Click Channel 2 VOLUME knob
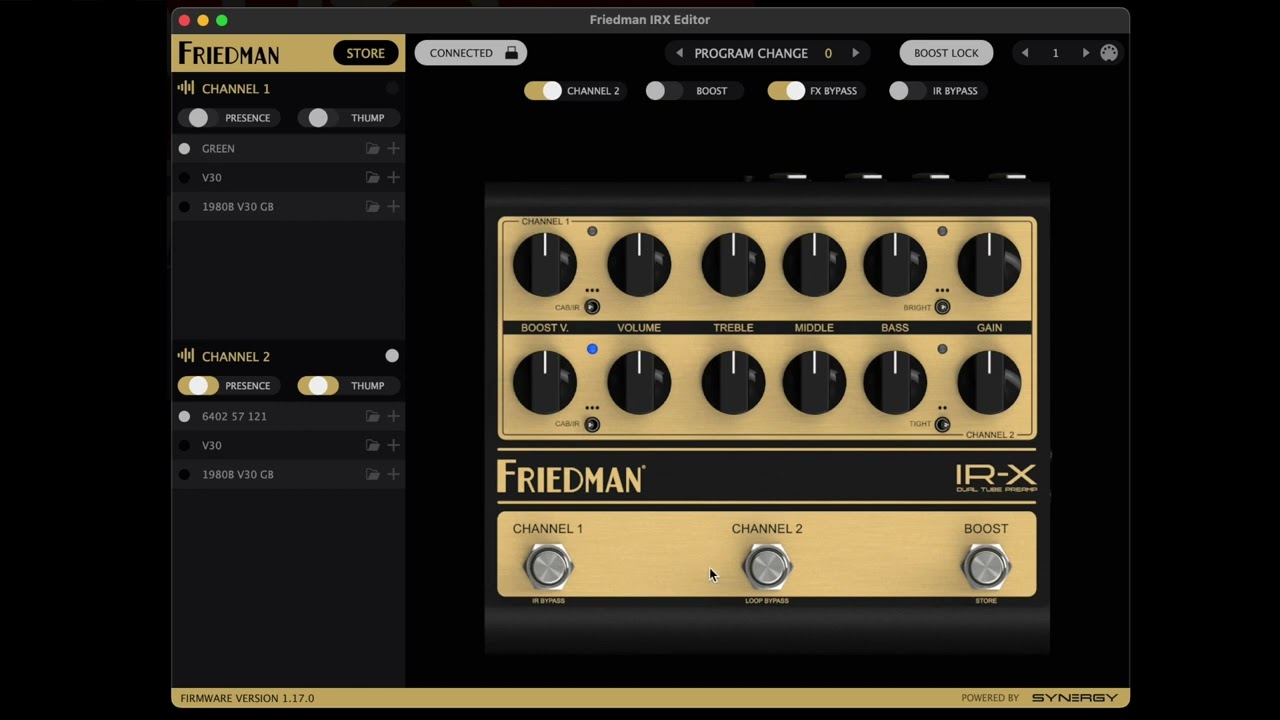This screenshot has width=1280, height=720. pos(639,381)
